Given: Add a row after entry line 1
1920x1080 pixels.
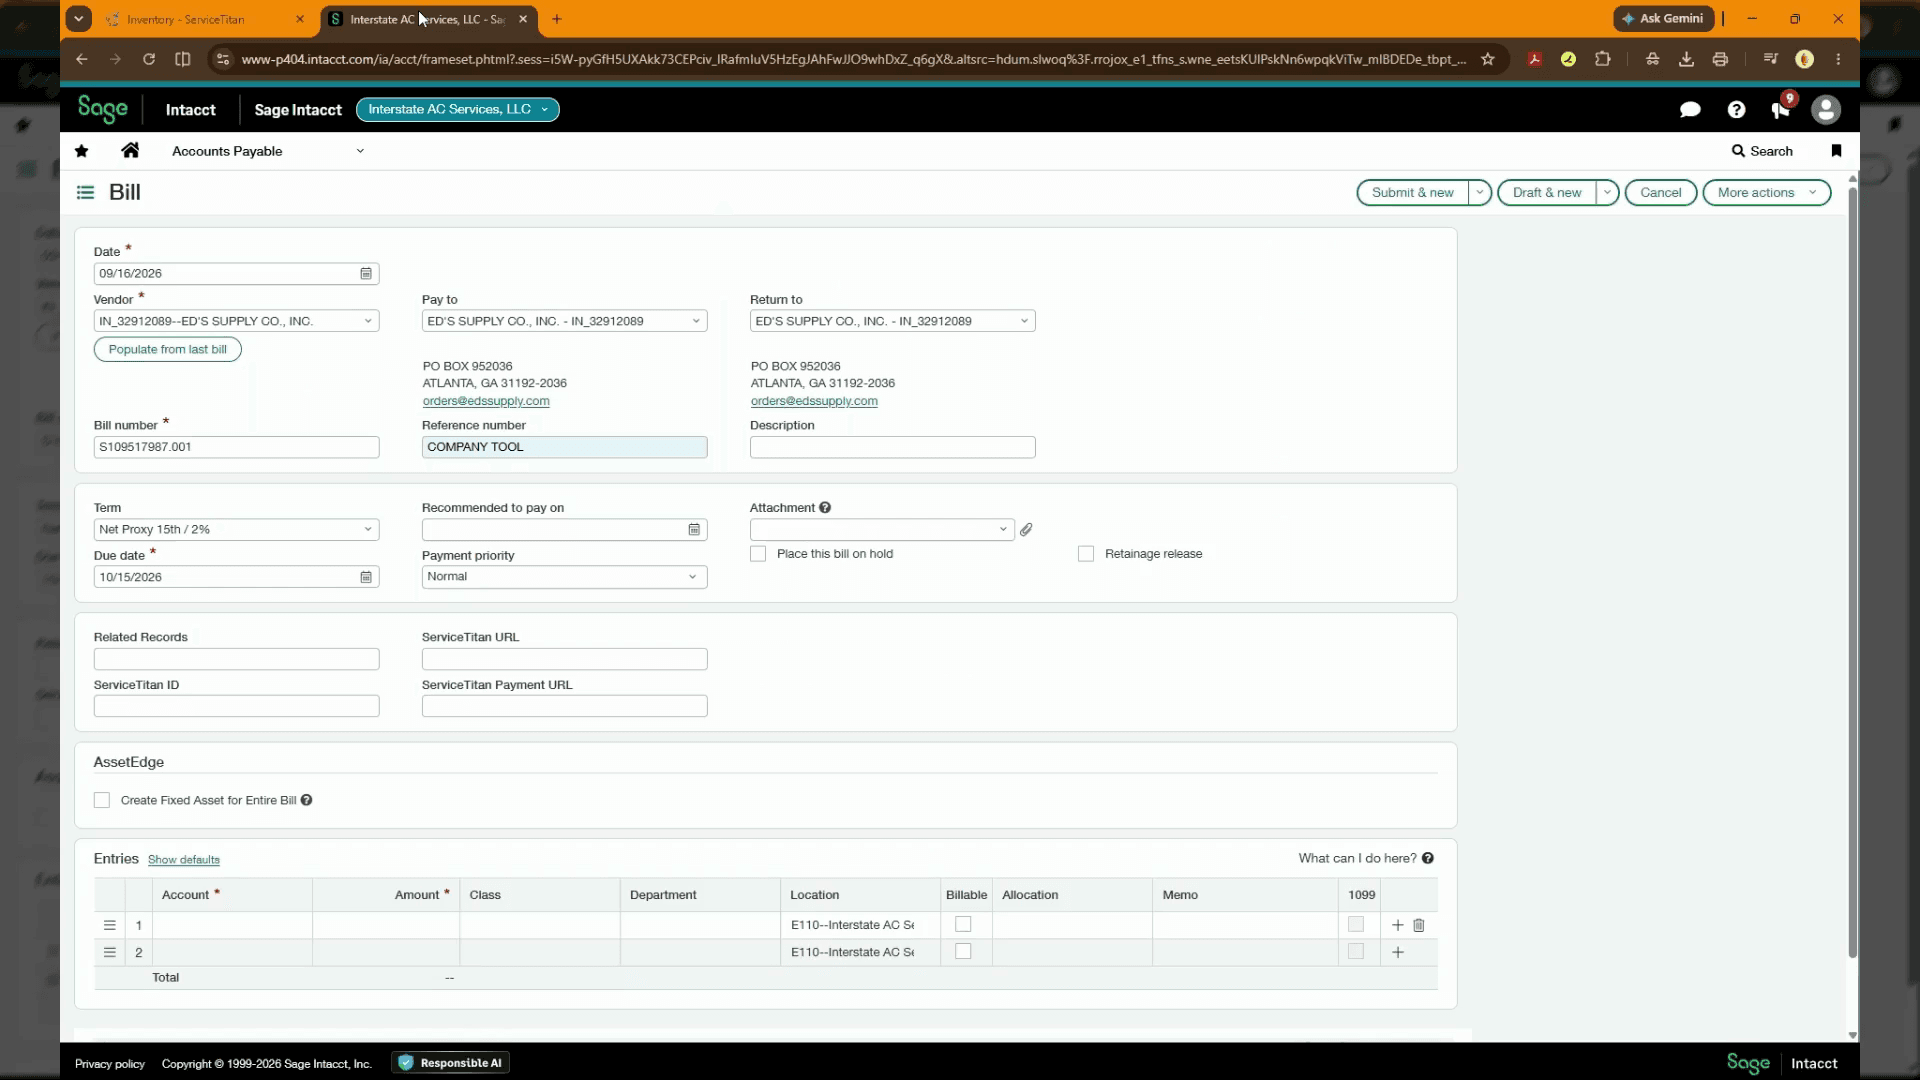Looking at the screenshot, I should point(1398,925).
